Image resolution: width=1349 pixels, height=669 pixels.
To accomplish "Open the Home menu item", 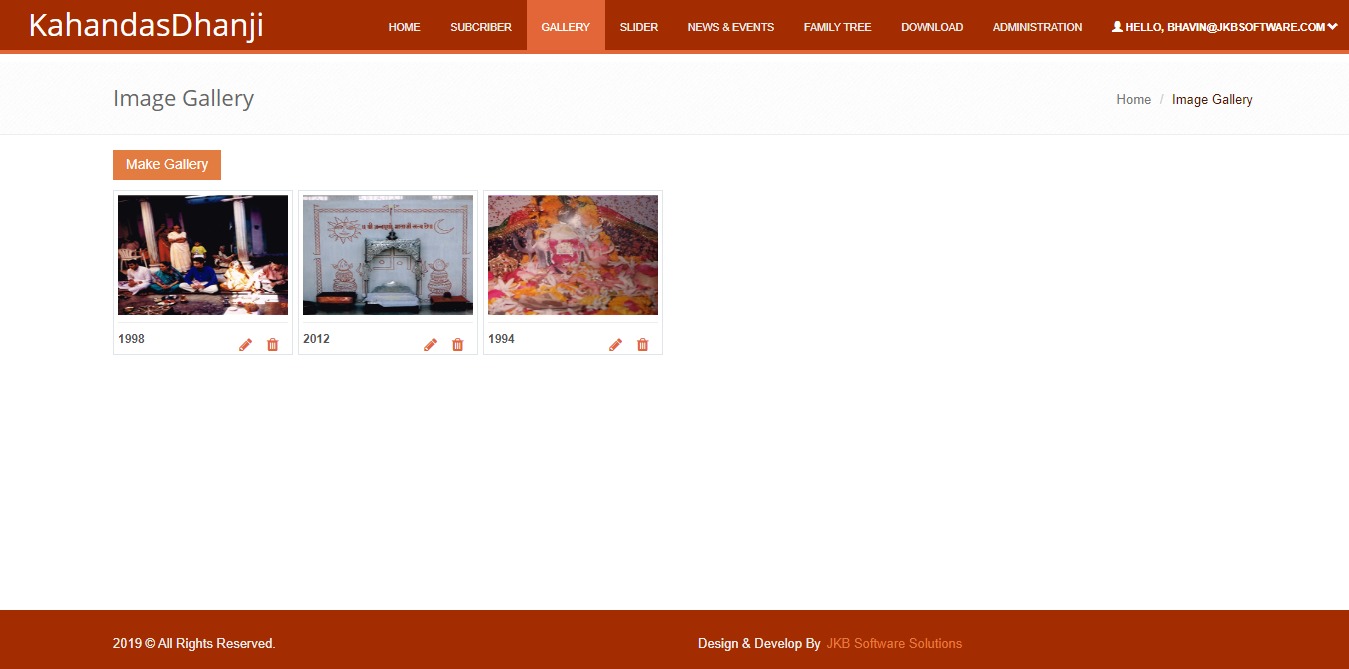I will [x=404, y=27].
